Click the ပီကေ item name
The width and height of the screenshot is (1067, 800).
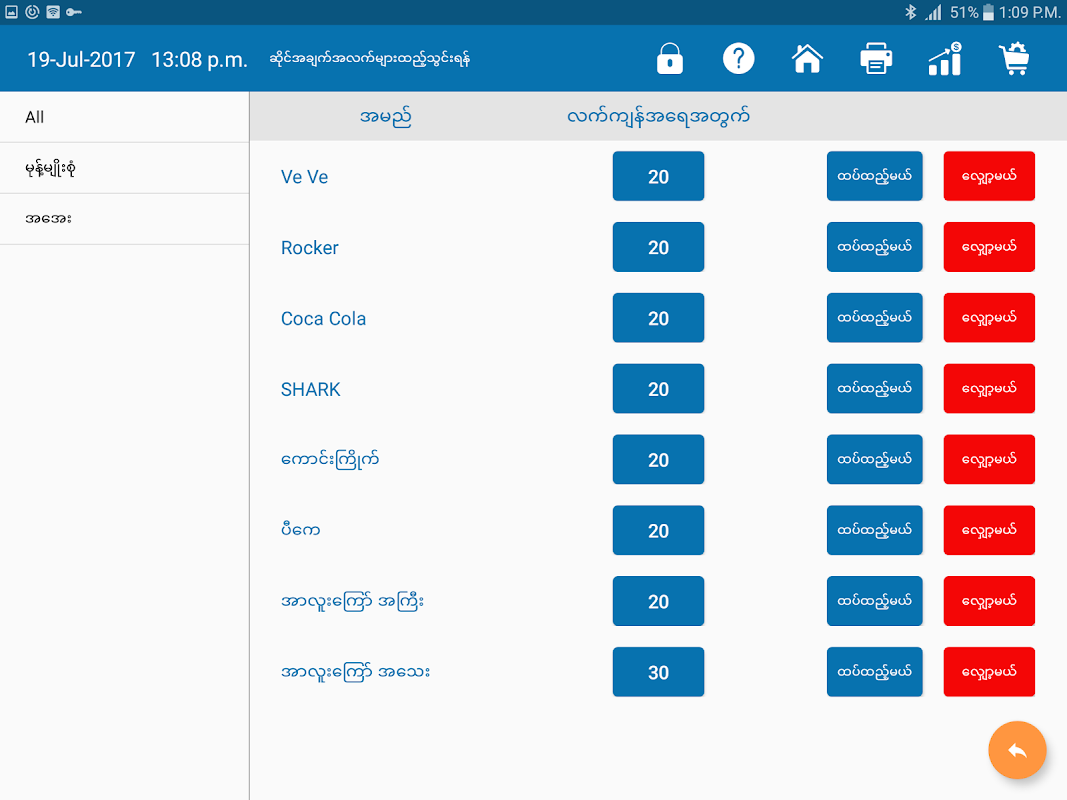[x=300, y=530]
